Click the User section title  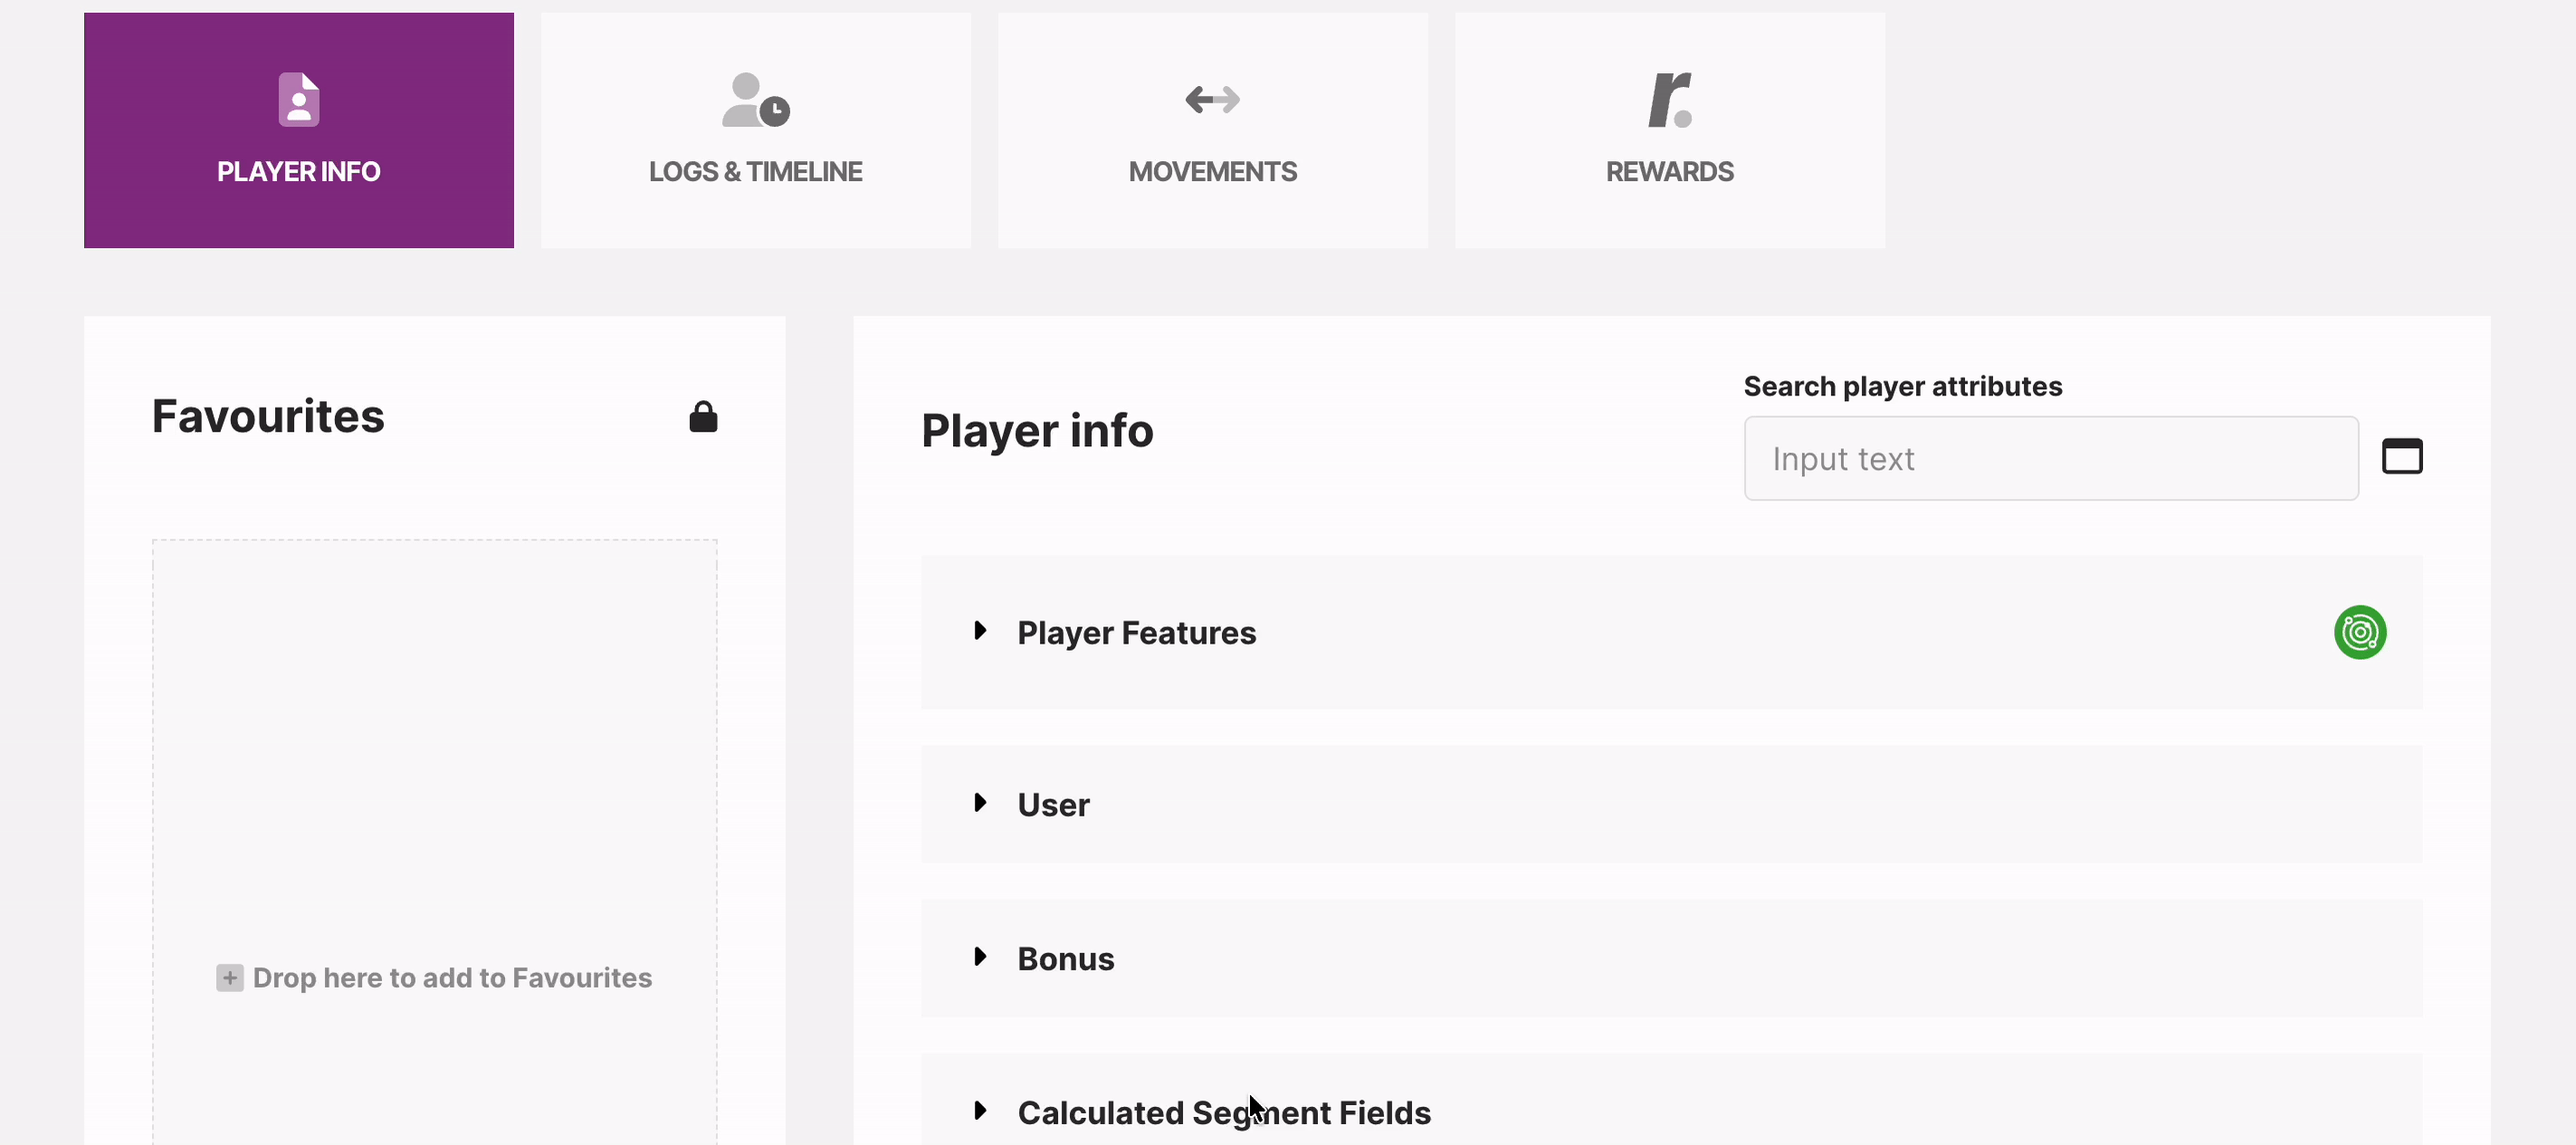click(x=1053, y=804)
